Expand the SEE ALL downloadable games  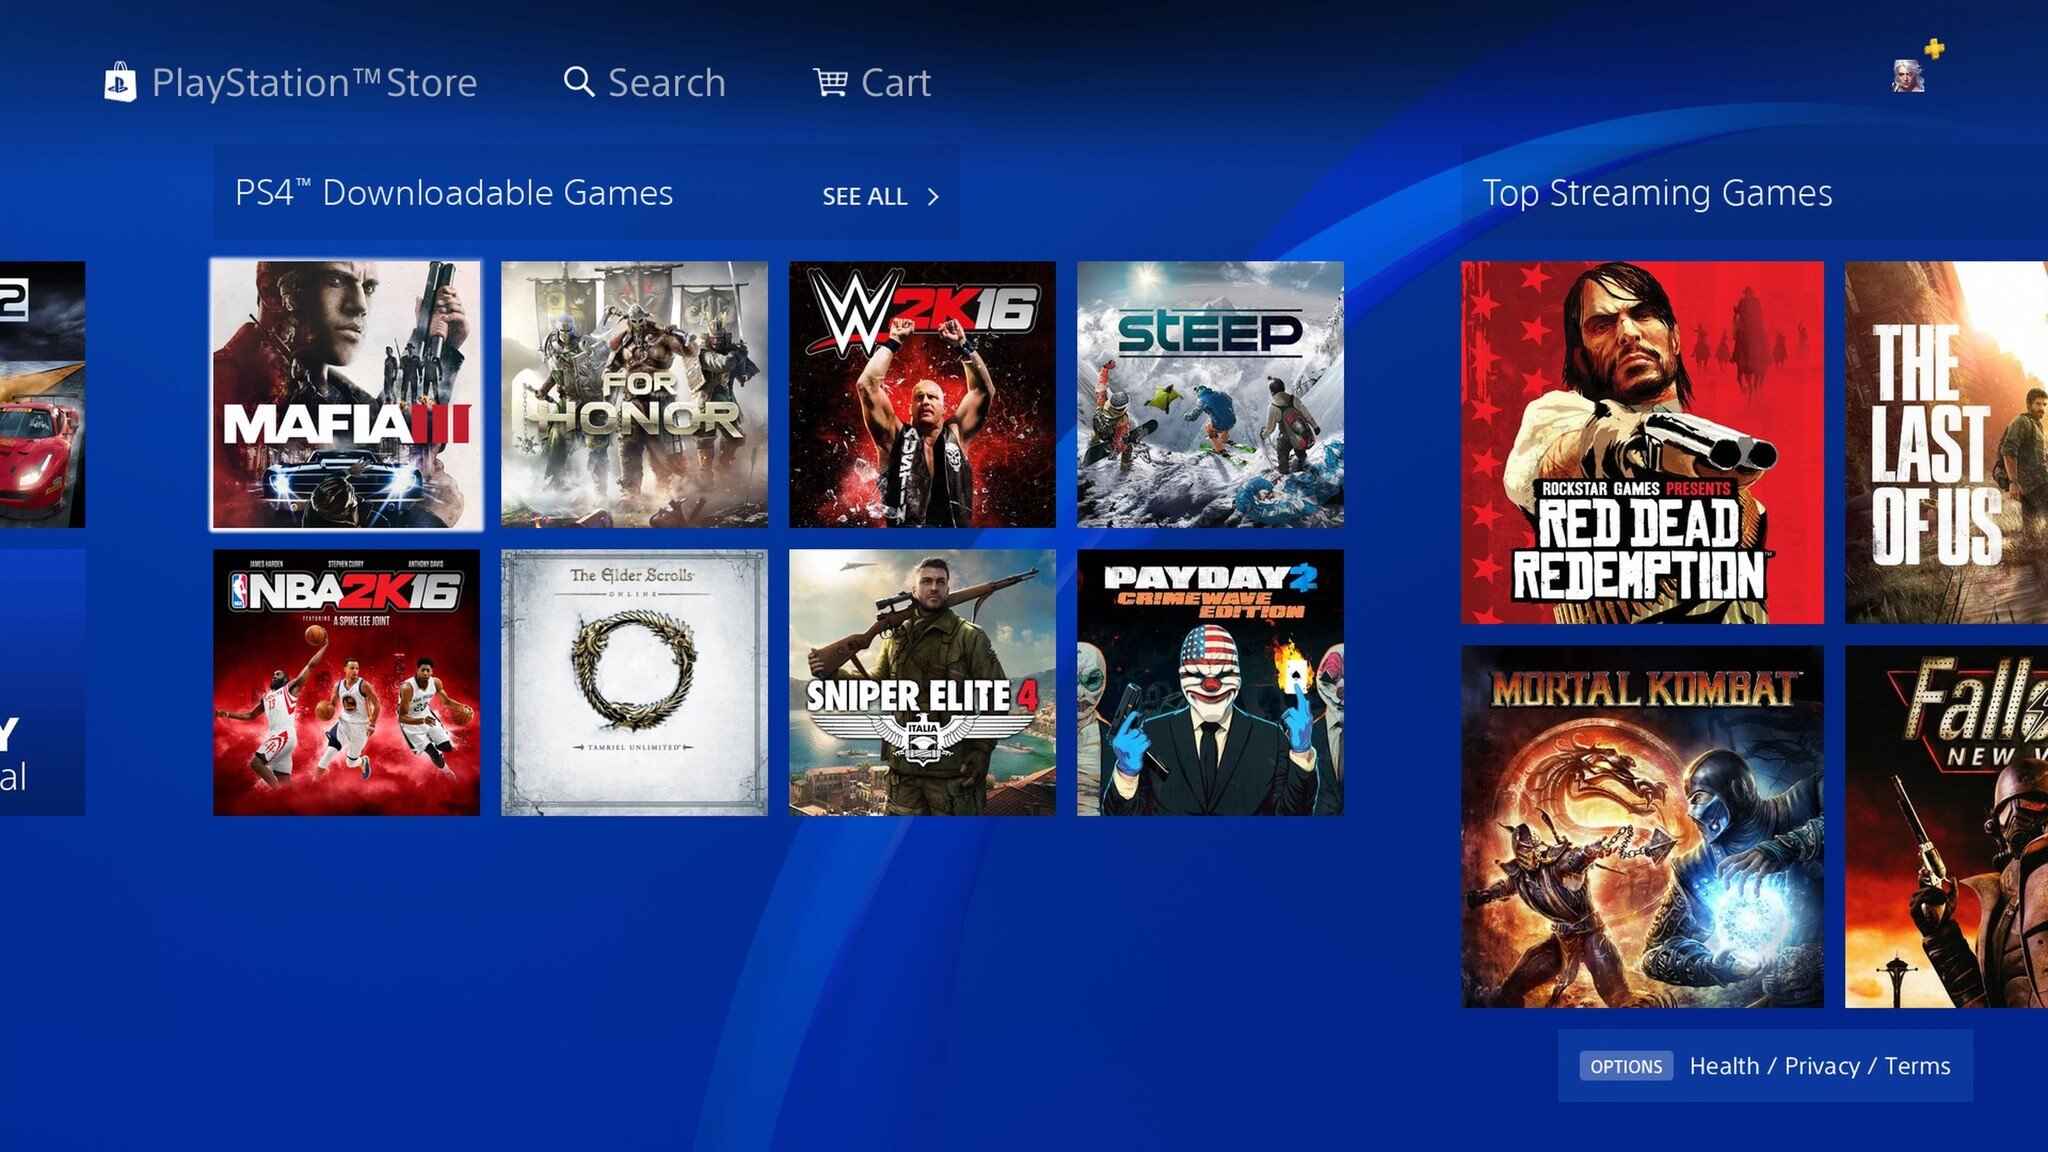pyautogui.click(x=879, y=196)
